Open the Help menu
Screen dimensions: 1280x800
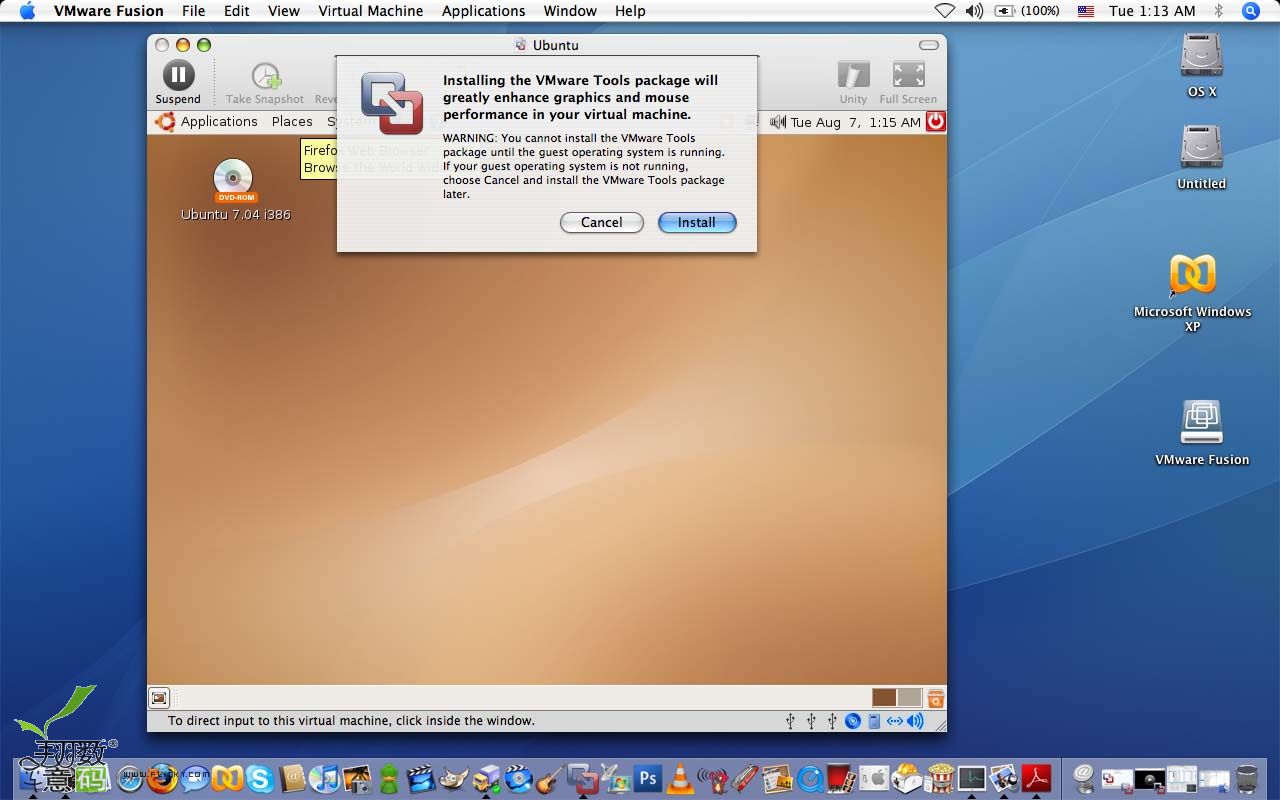(x=630, y=11)
